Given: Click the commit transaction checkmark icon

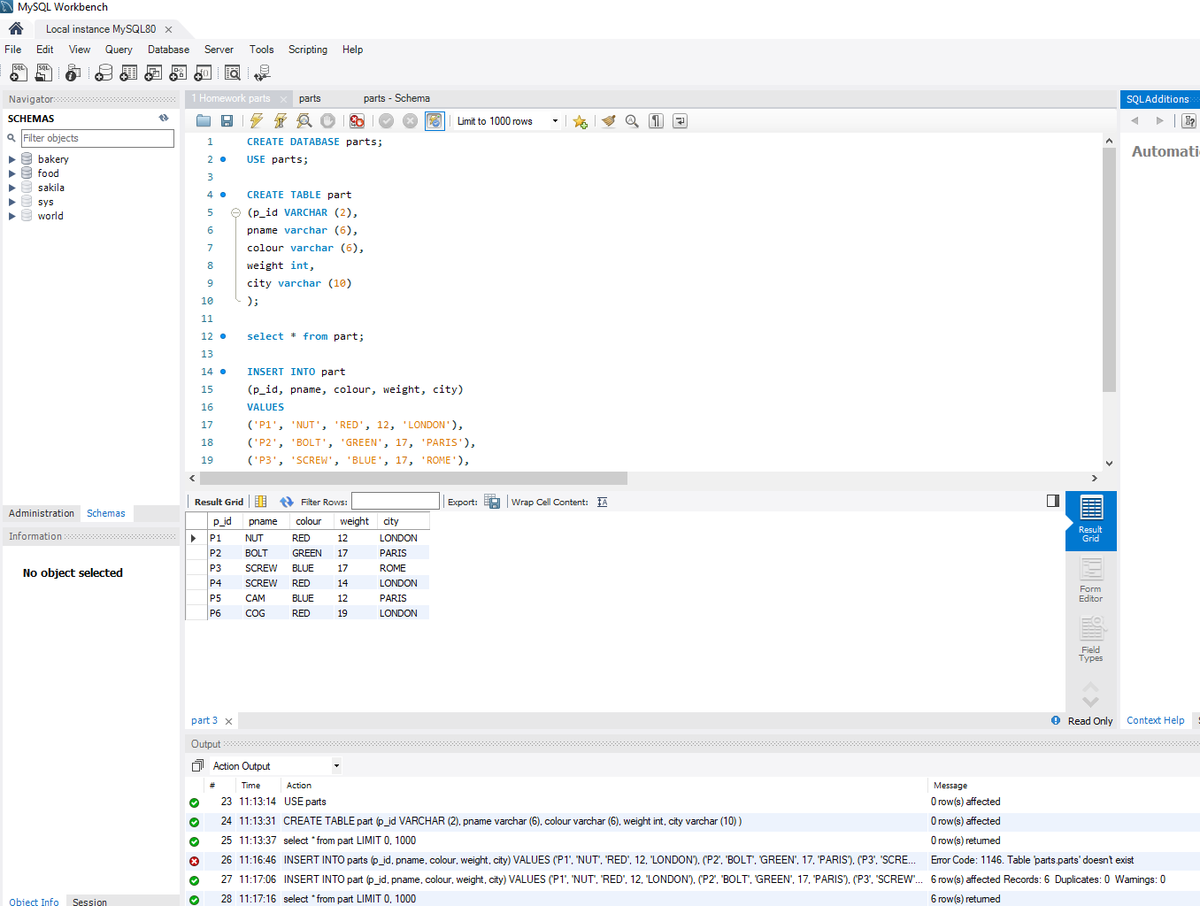Looking at the screenshot, I should point(387,121).
